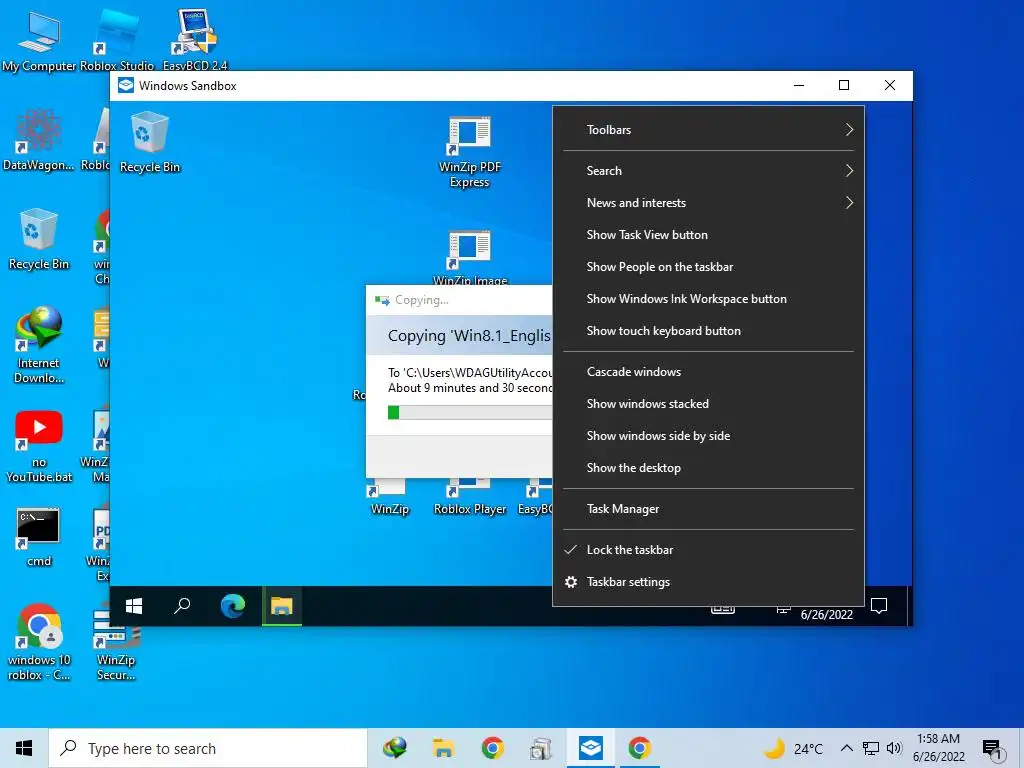1024x768 pixels.
Task: Click the Type here to search box
Action: 208,748
